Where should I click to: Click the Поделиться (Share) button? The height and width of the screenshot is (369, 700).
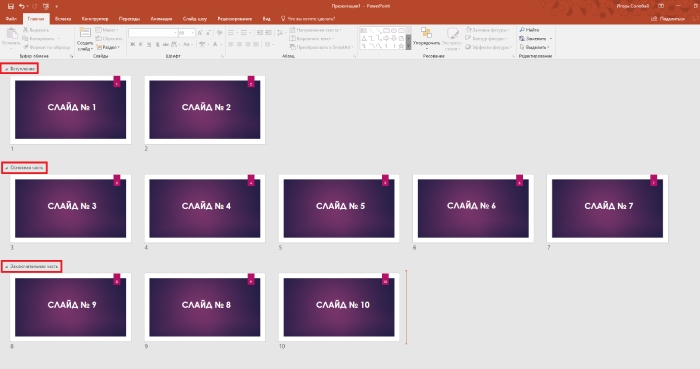(x=668, y=19)
